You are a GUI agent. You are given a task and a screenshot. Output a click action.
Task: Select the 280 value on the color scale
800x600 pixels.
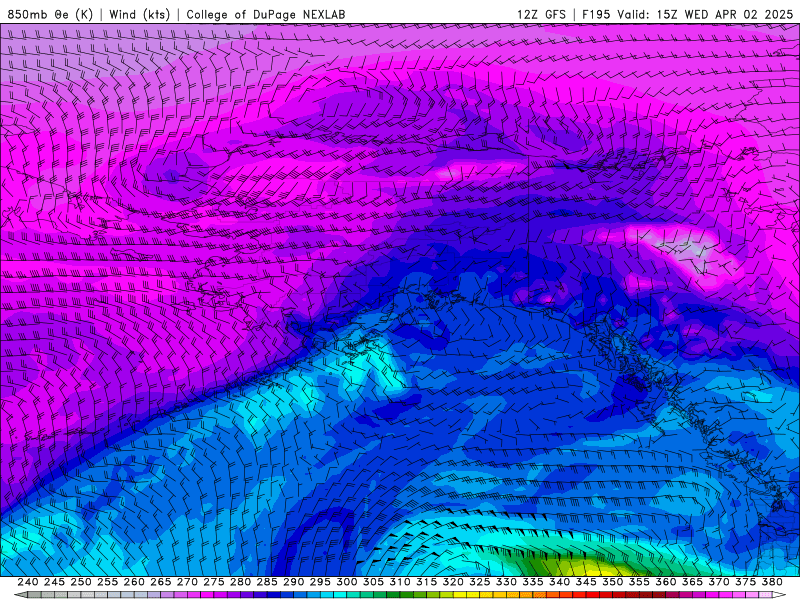(x=240, y=582)
